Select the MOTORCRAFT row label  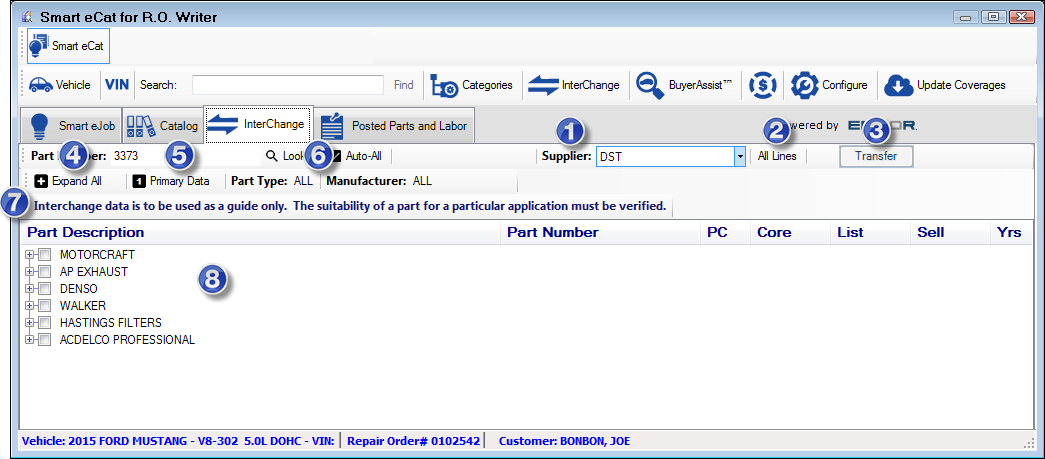tap(97, 254)
